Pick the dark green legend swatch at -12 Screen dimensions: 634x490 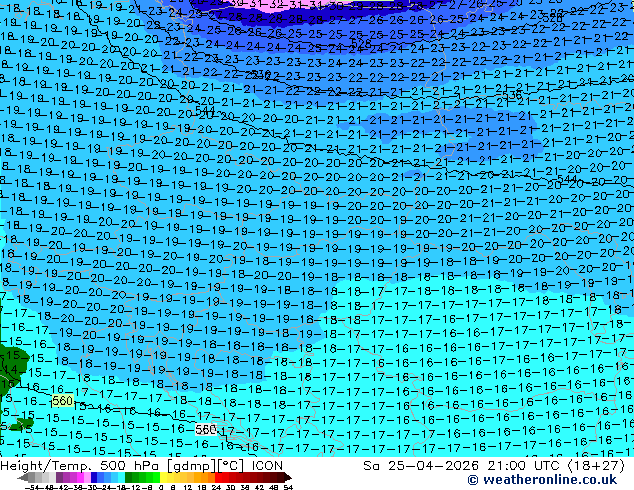[129, 477]
